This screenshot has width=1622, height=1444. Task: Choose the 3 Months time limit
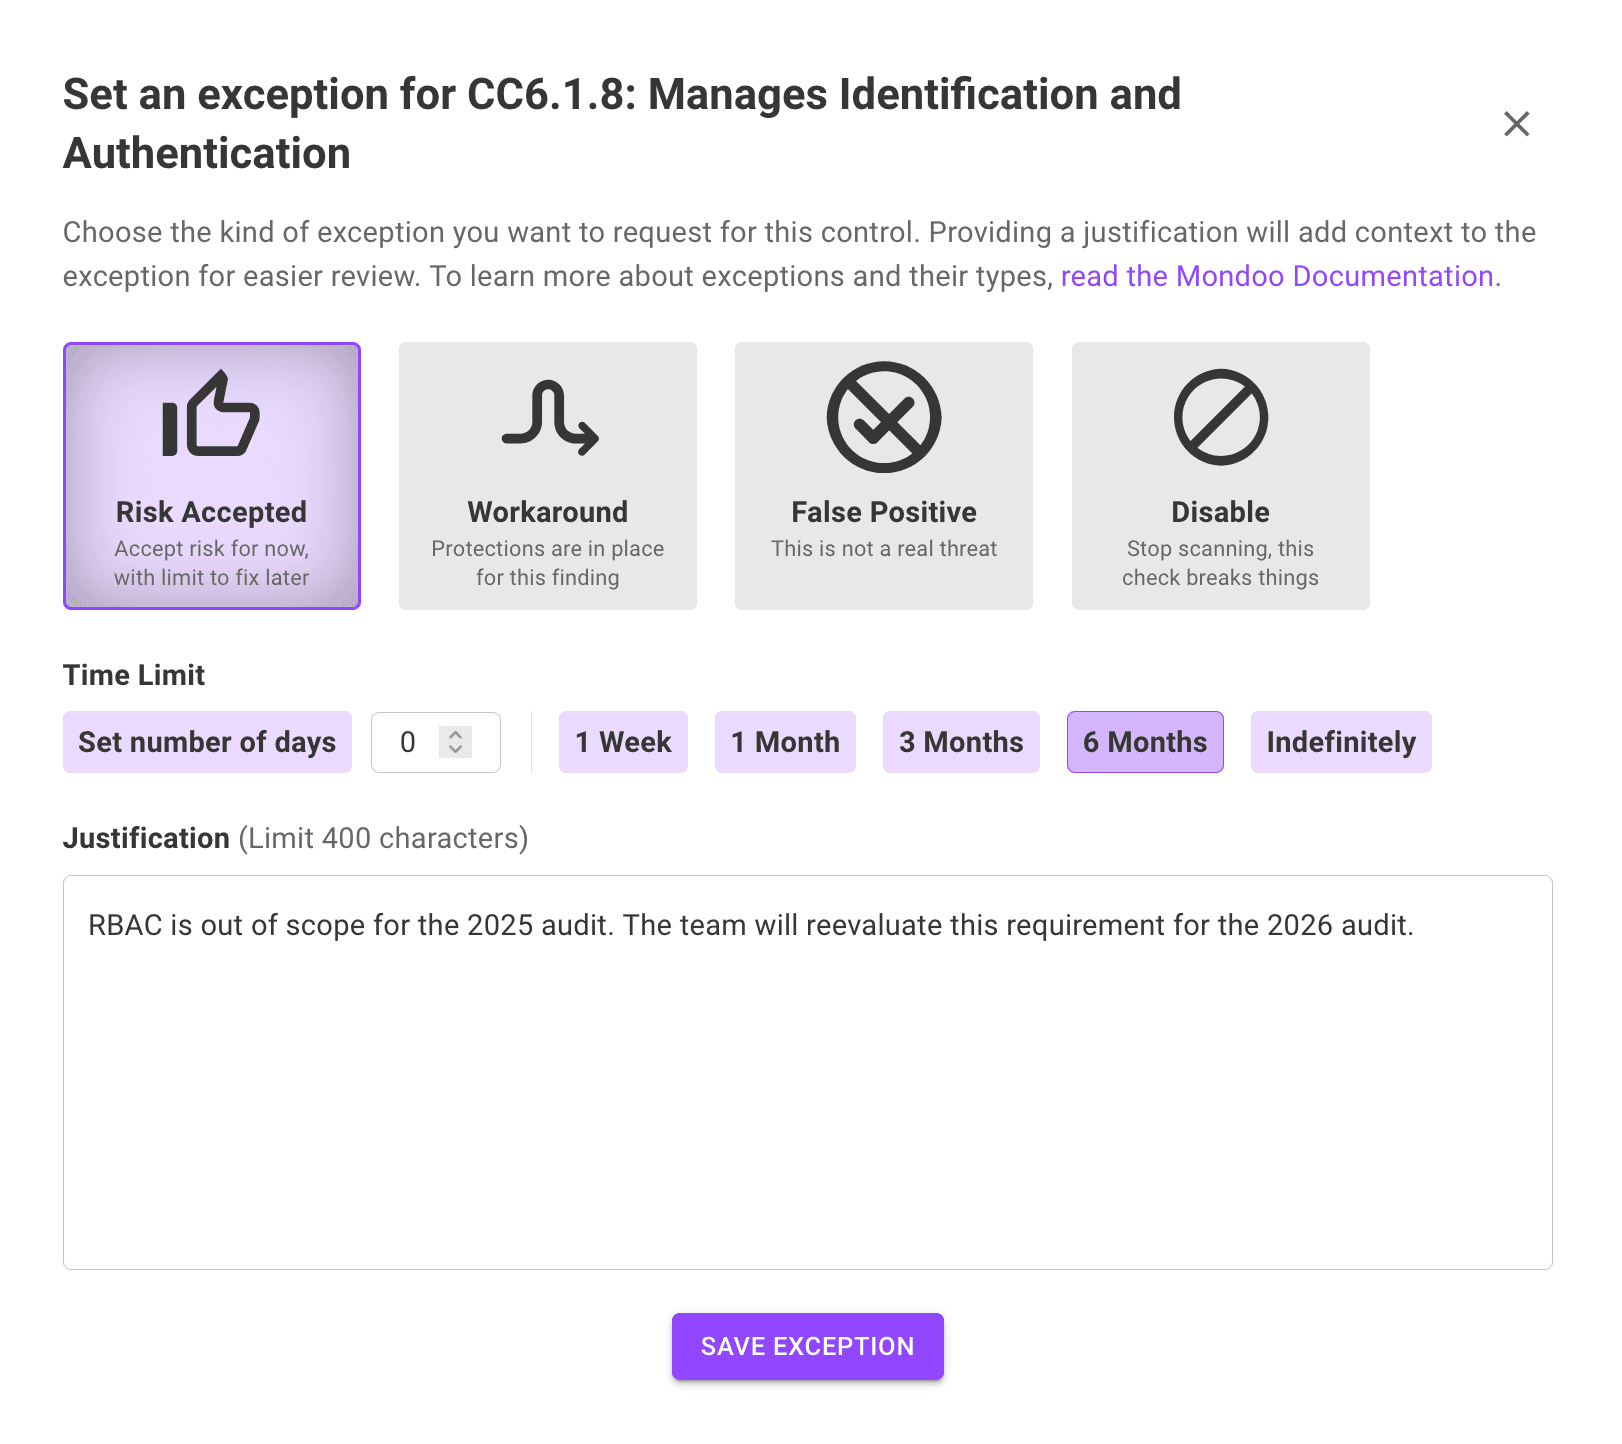point(961,742)
